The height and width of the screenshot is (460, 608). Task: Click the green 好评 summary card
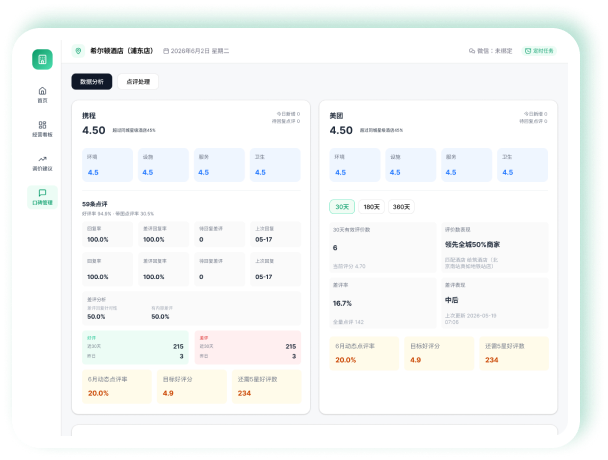135,348
